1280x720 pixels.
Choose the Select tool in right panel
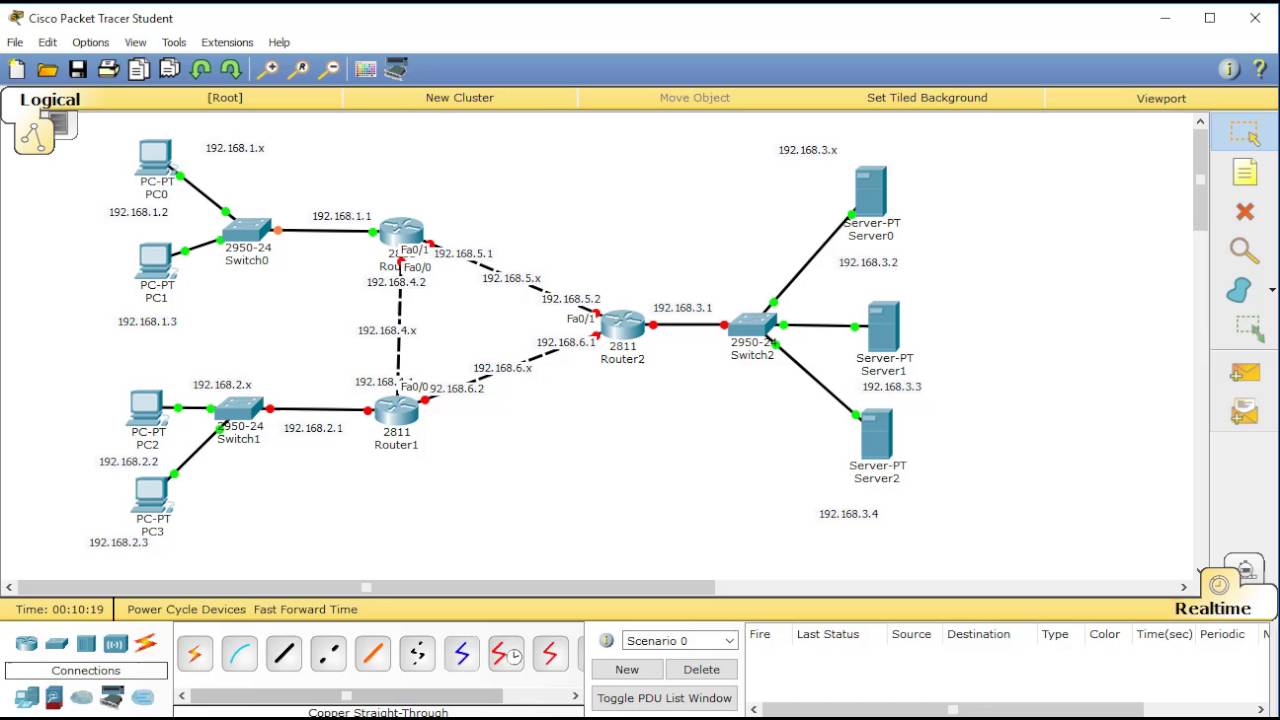point(1245,132)
